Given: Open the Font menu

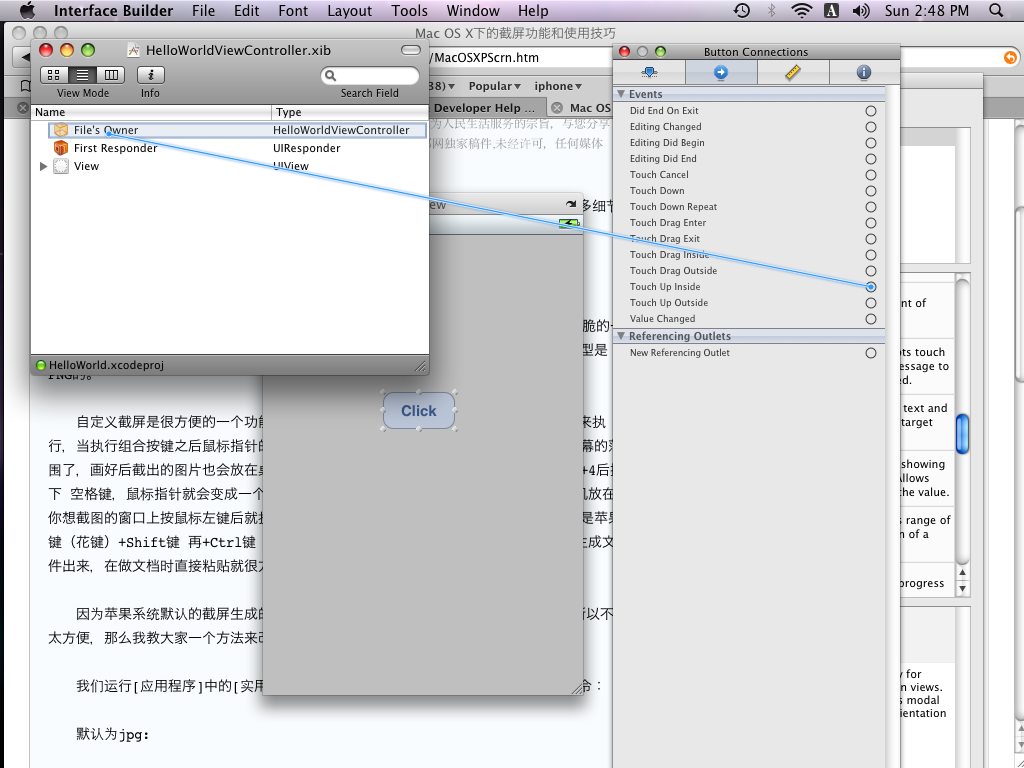Looking at the screenshot, I should click(x=293, y=10).
